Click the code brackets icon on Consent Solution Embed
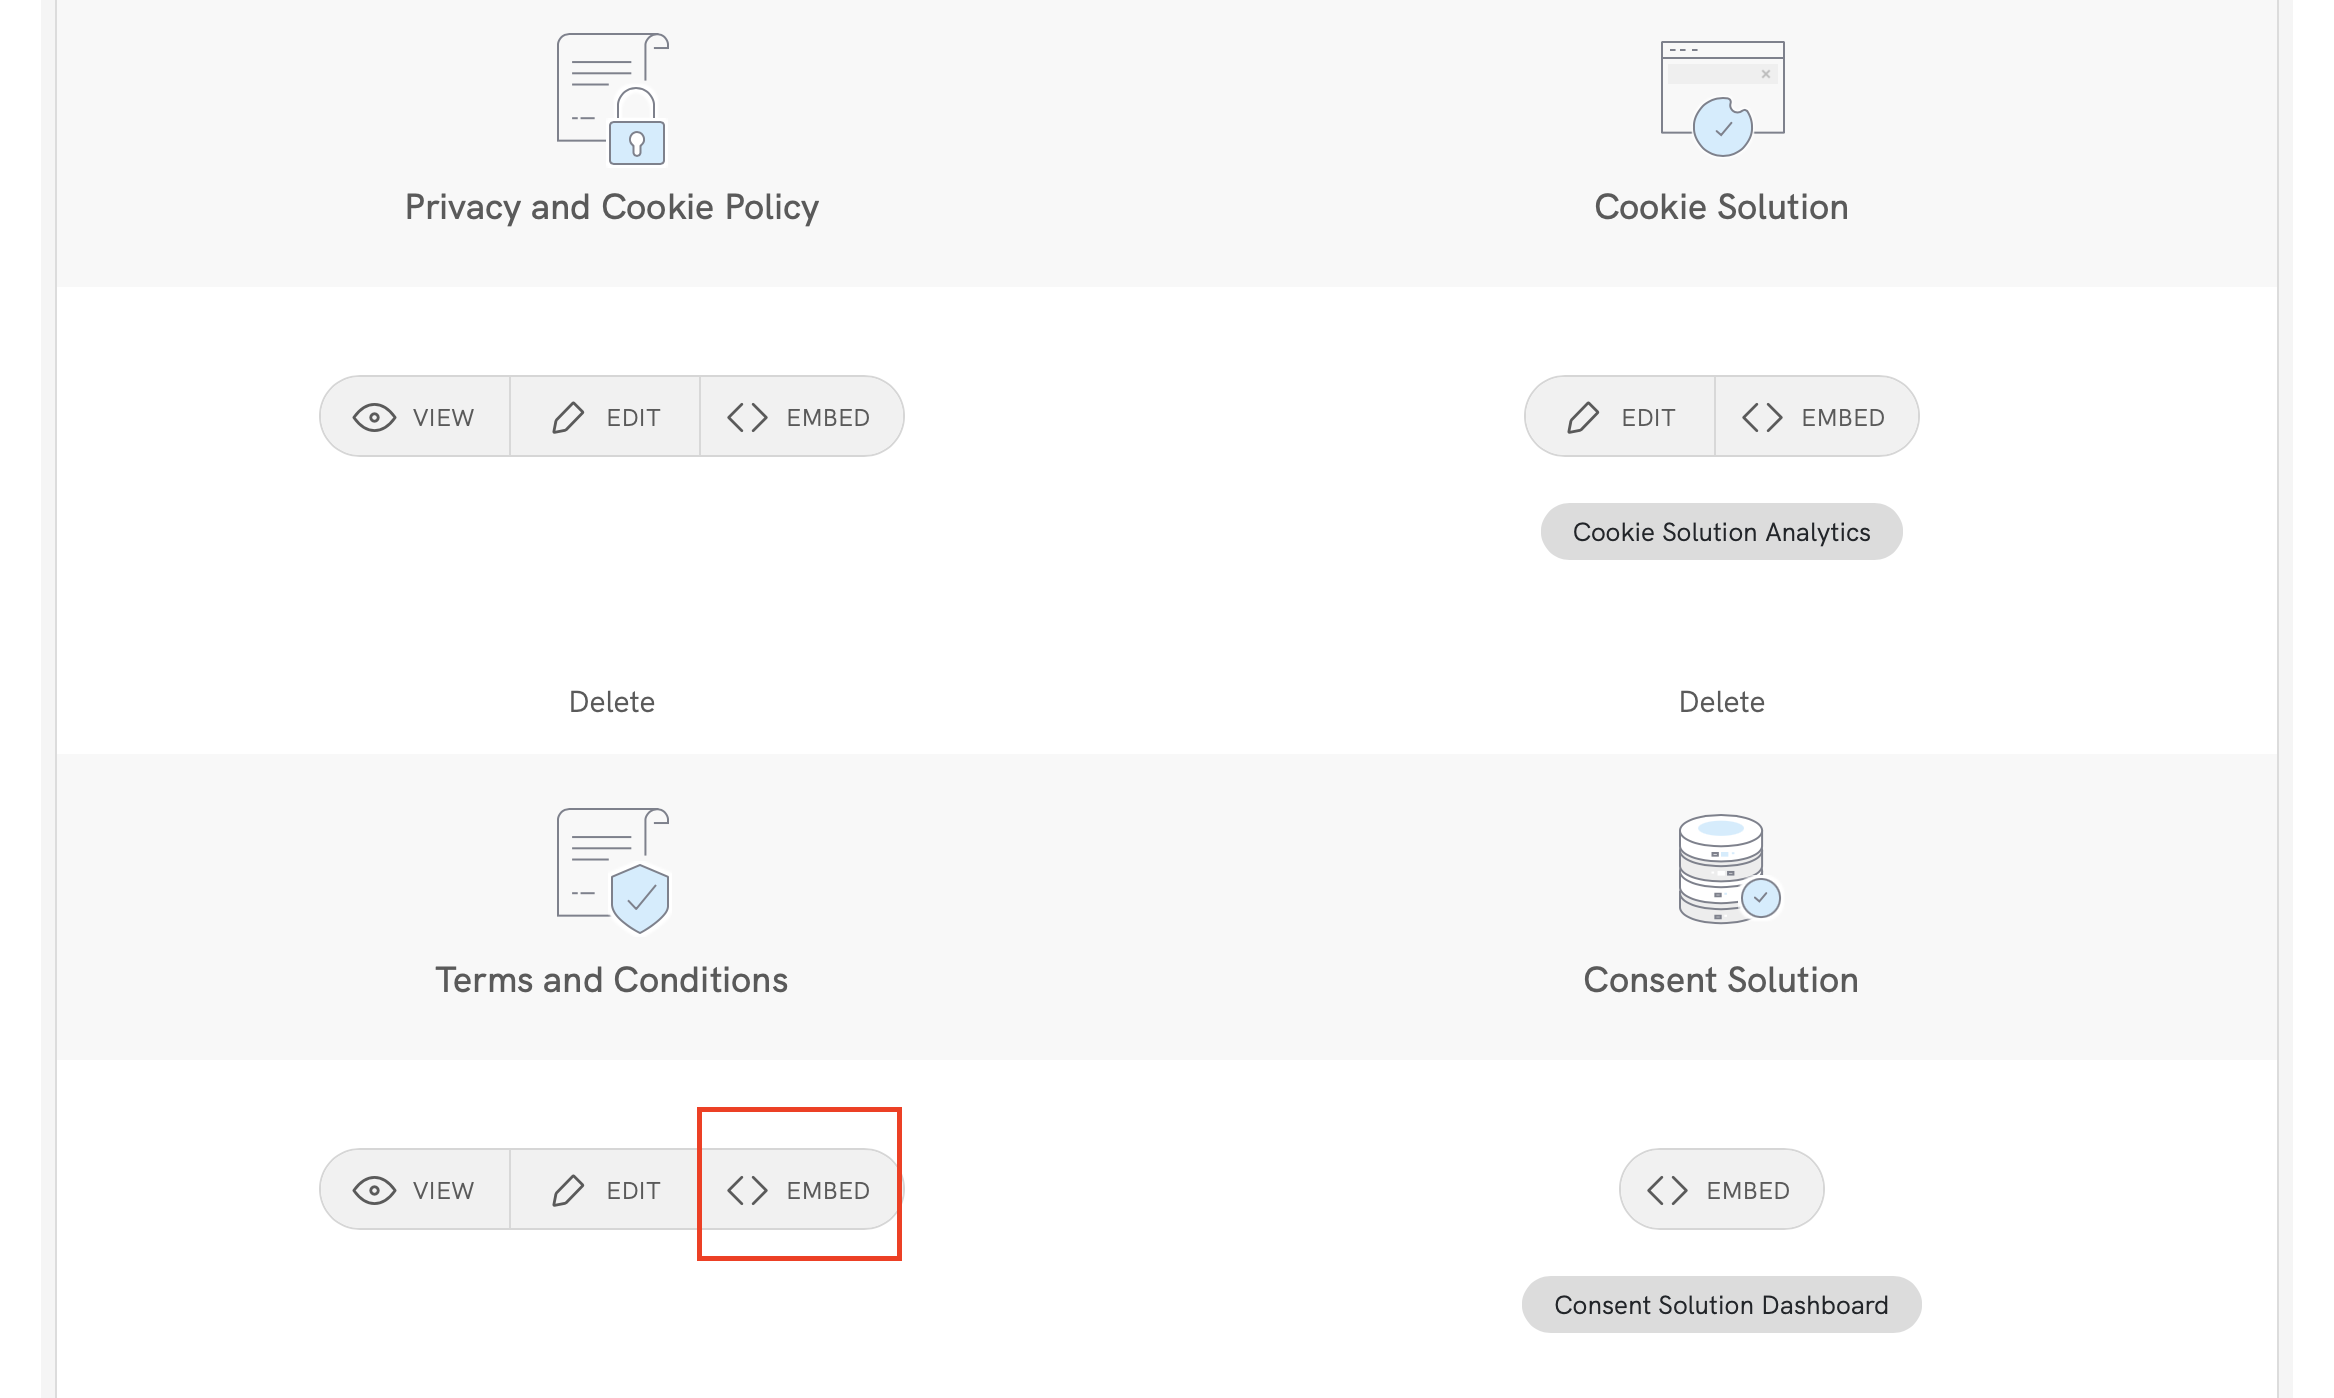Image resolution: width=2334 pixels, height=1398 pixels. 1669,1189
